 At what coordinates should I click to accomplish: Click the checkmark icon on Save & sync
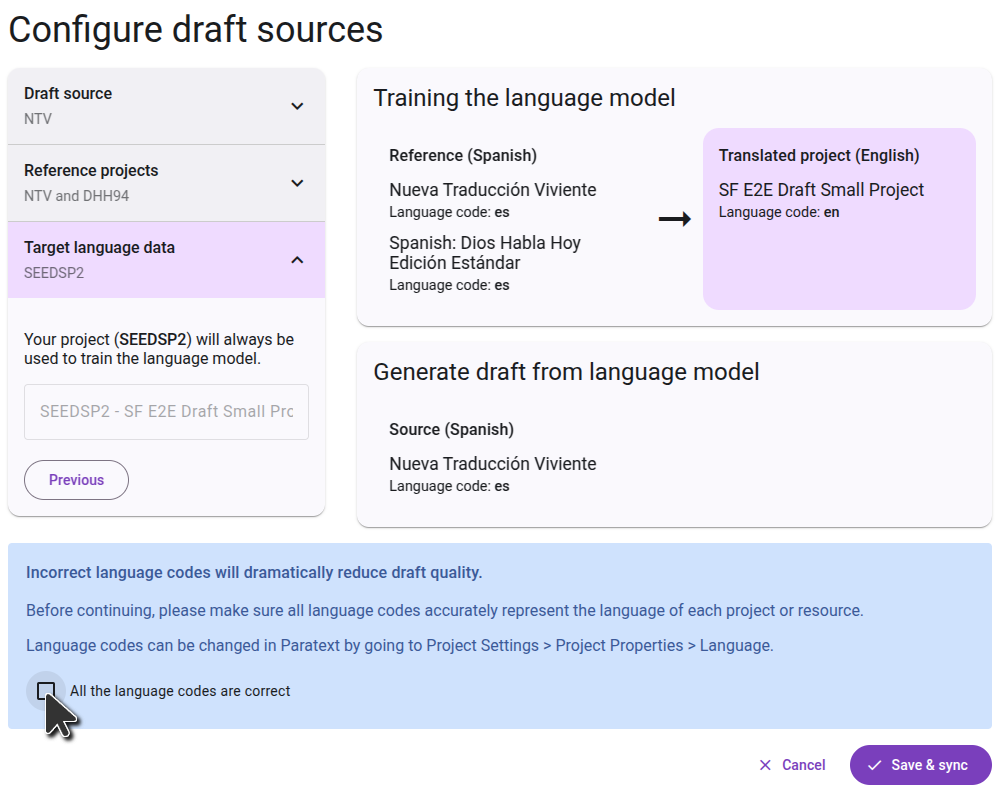tap(874, 765)
